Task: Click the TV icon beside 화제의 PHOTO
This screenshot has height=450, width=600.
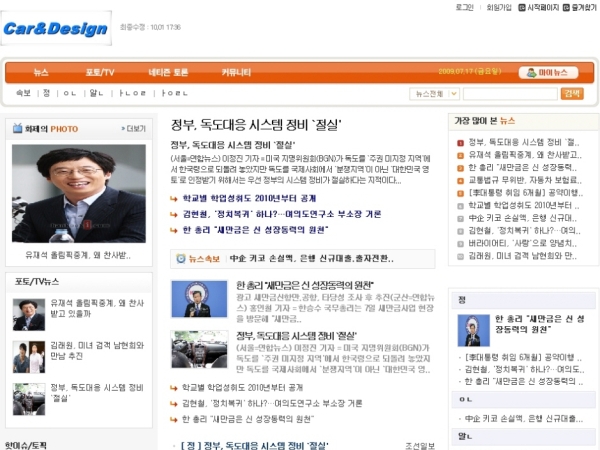Action: tap(18, 128)
